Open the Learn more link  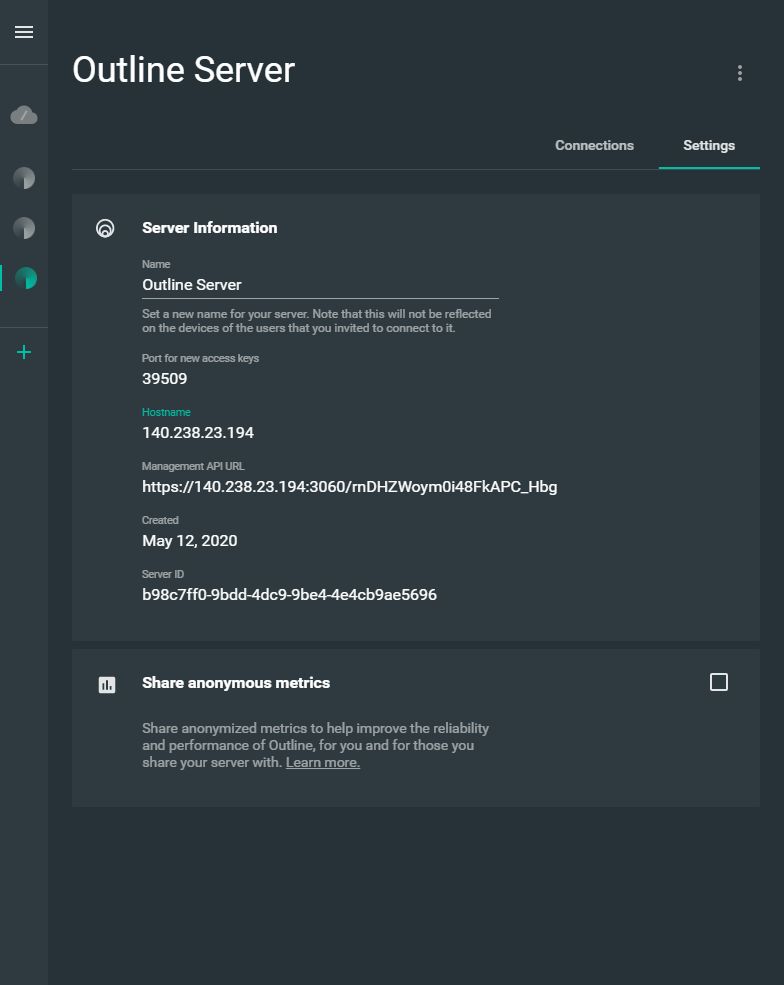coord(323,762)
